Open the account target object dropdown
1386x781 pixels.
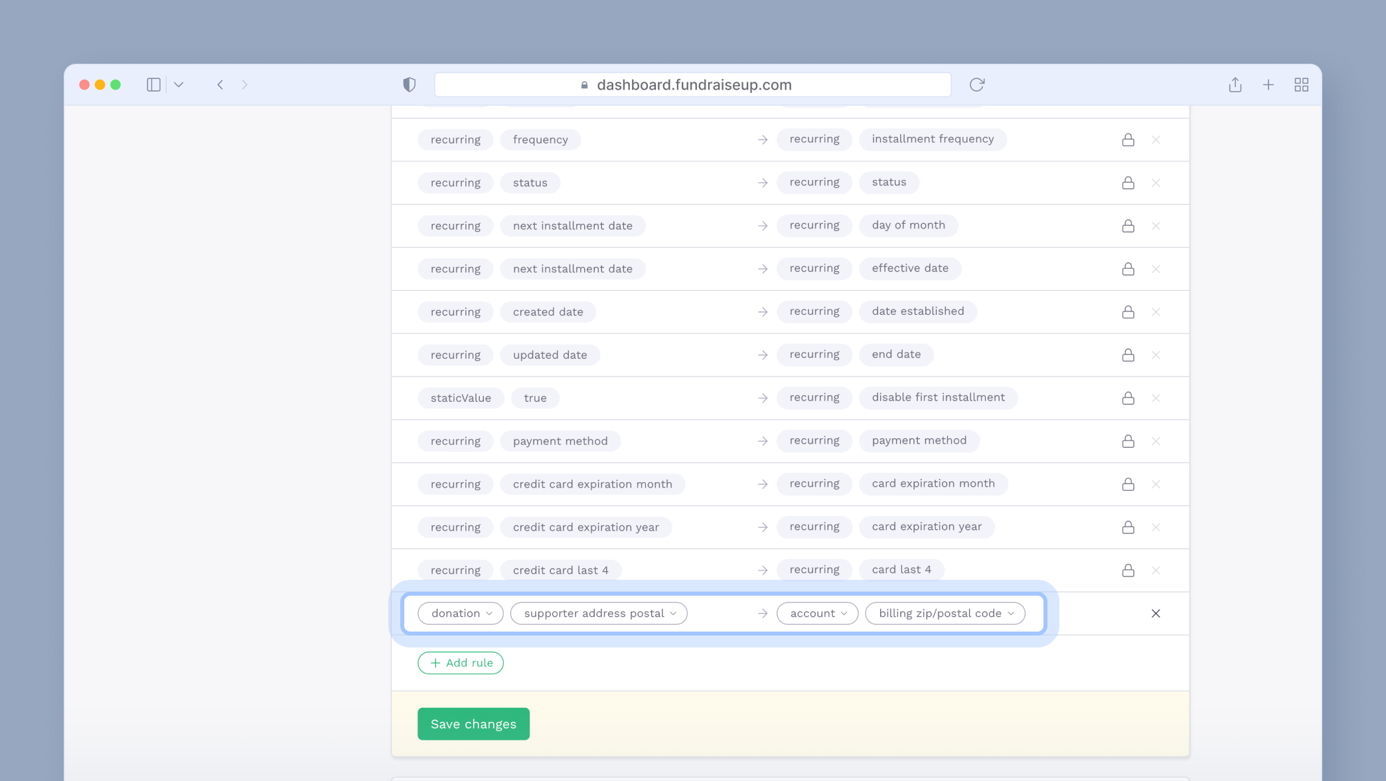(817, 613)
